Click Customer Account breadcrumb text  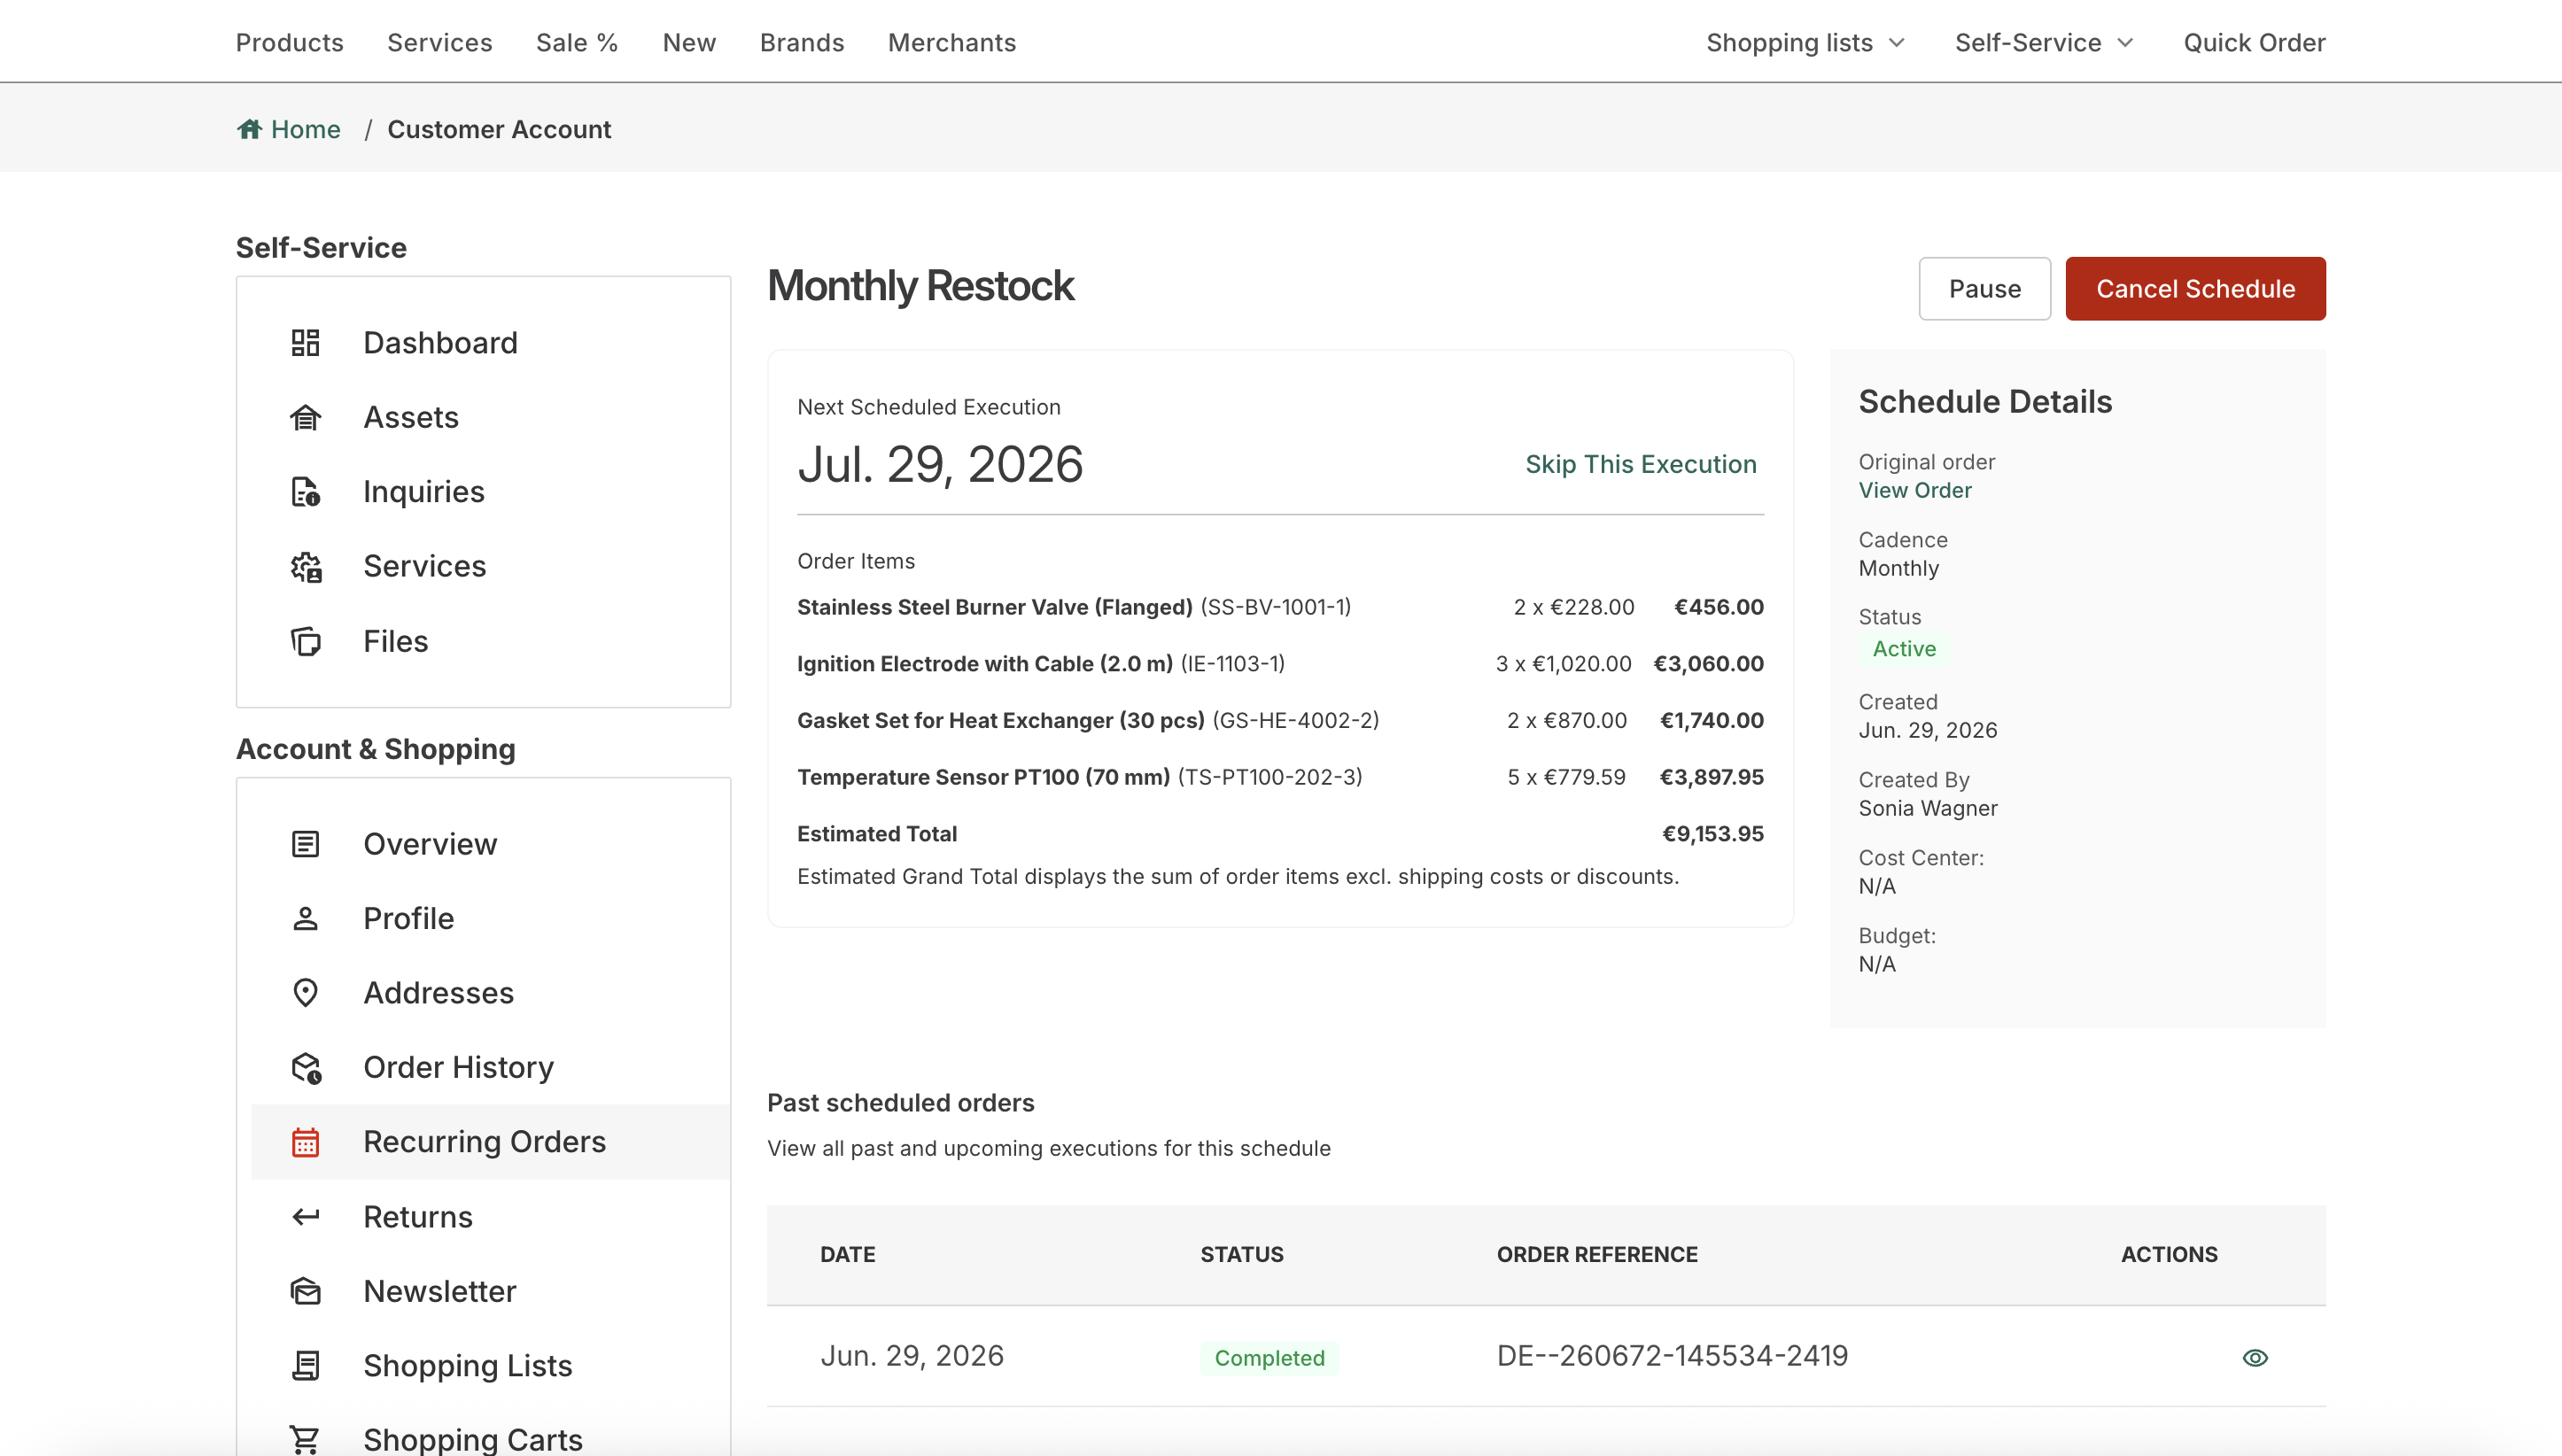click(498, 129)
